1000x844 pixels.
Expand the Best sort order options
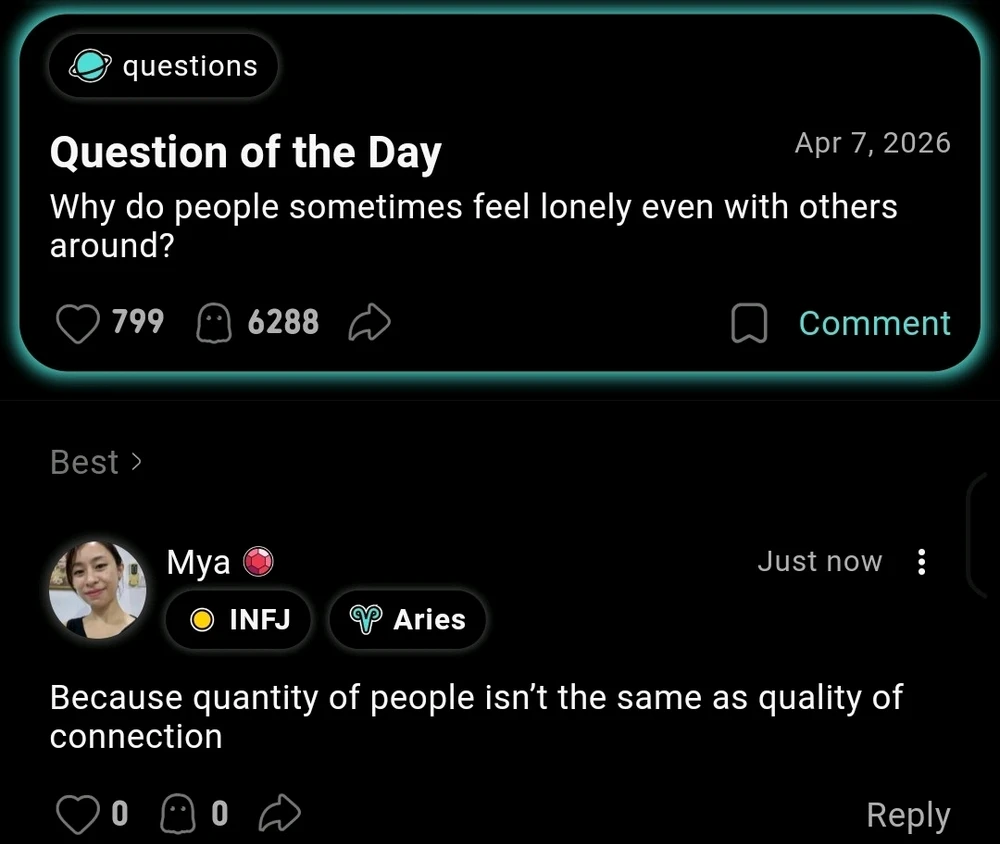96,462
